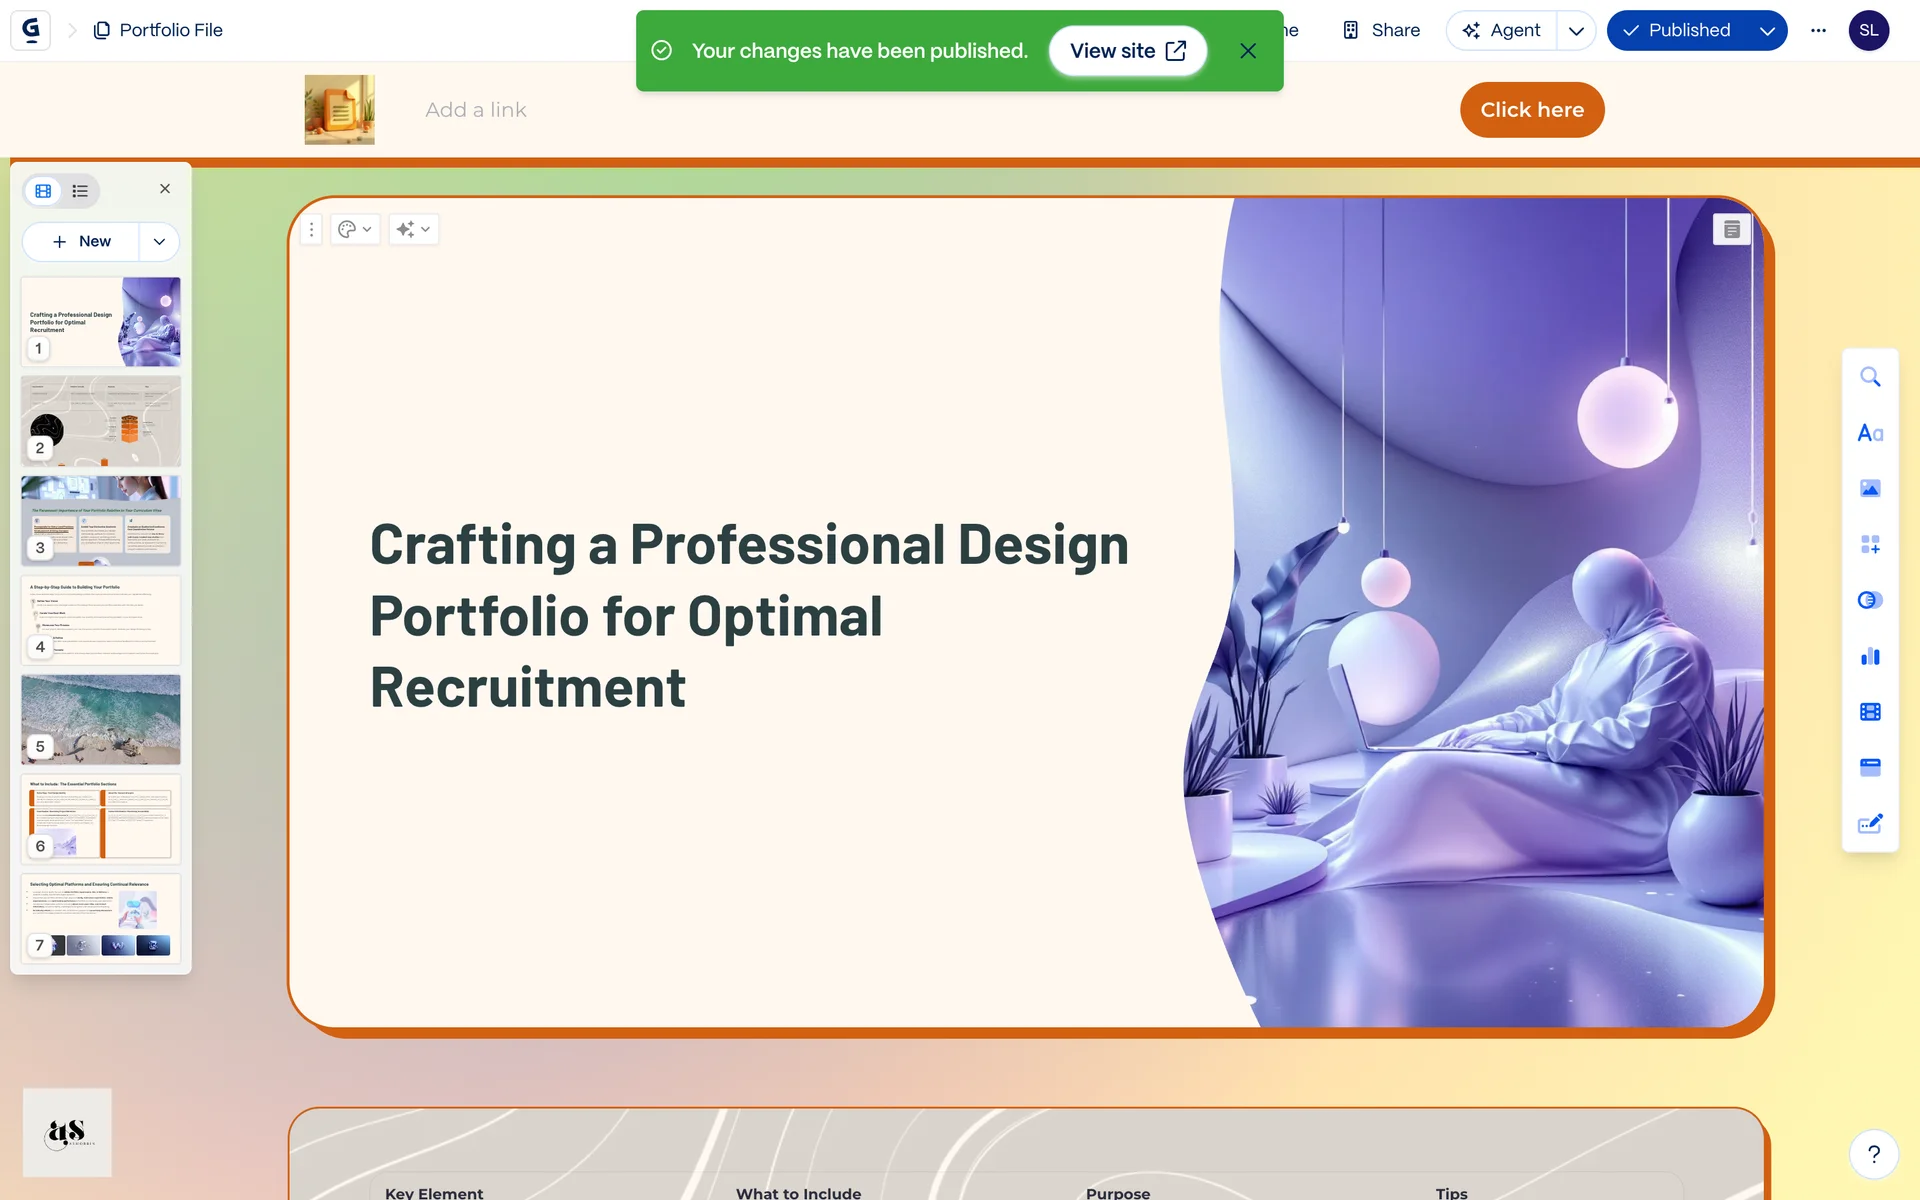Switch sidebar to filmstrip view
The image size is (1920, 1200).
43,190
